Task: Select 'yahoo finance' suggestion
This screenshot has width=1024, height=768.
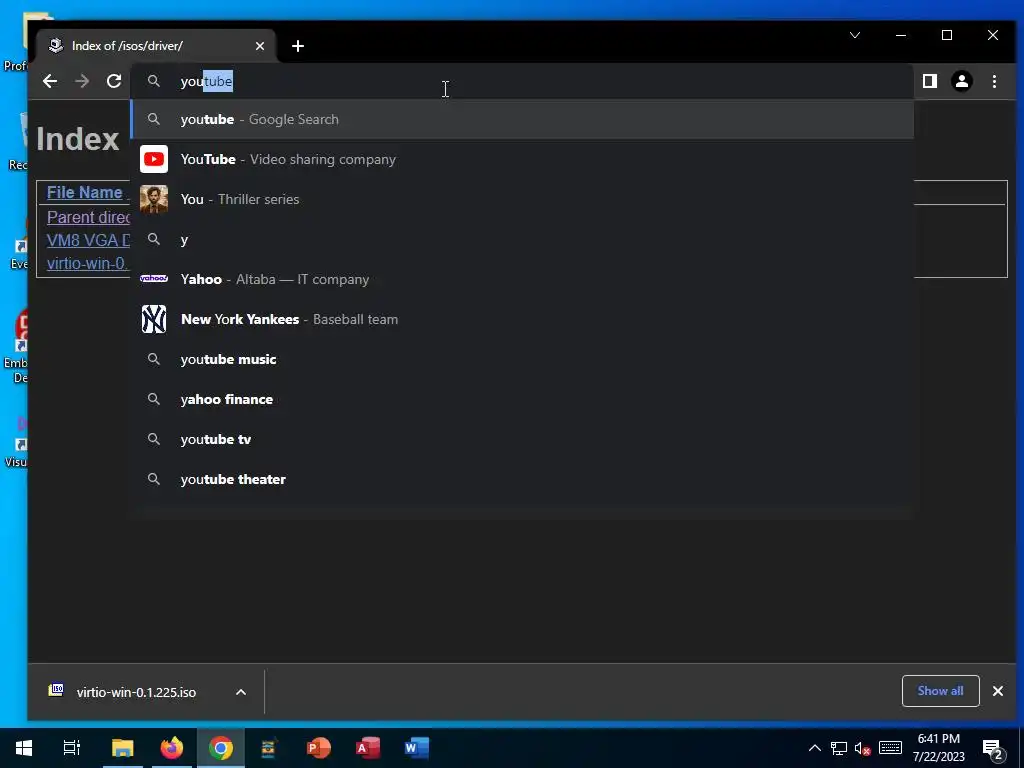Action: 522,399
